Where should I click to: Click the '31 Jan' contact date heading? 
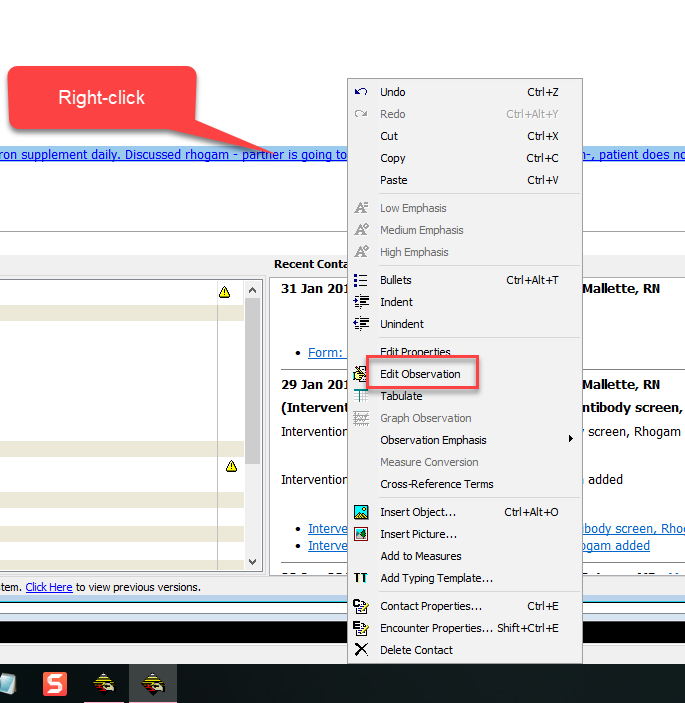tap(314, 288)
